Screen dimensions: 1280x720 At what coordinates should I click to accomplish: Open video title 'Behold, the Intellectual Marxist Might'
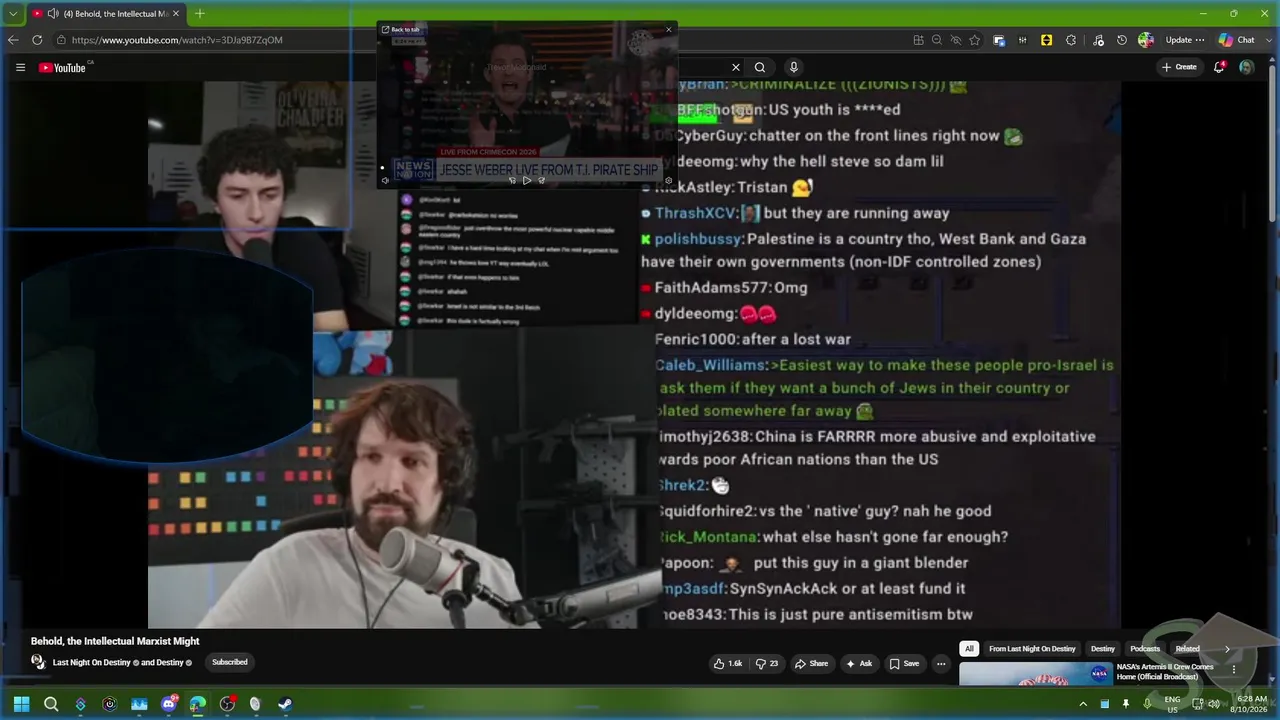(115, 641)
